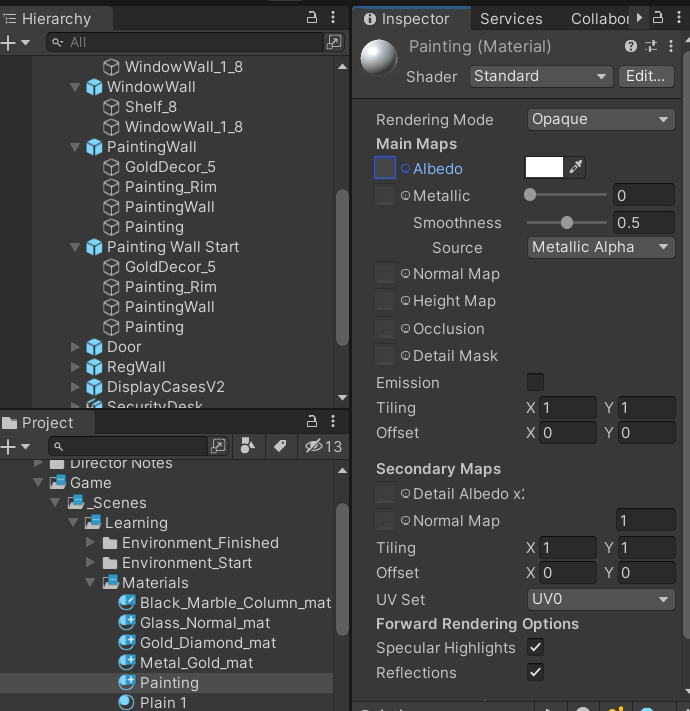Select Painting_Rim under Painting Wall Start
Viewport: 690px width, 711px height.
pyautogui.click(x=170, y=287)
